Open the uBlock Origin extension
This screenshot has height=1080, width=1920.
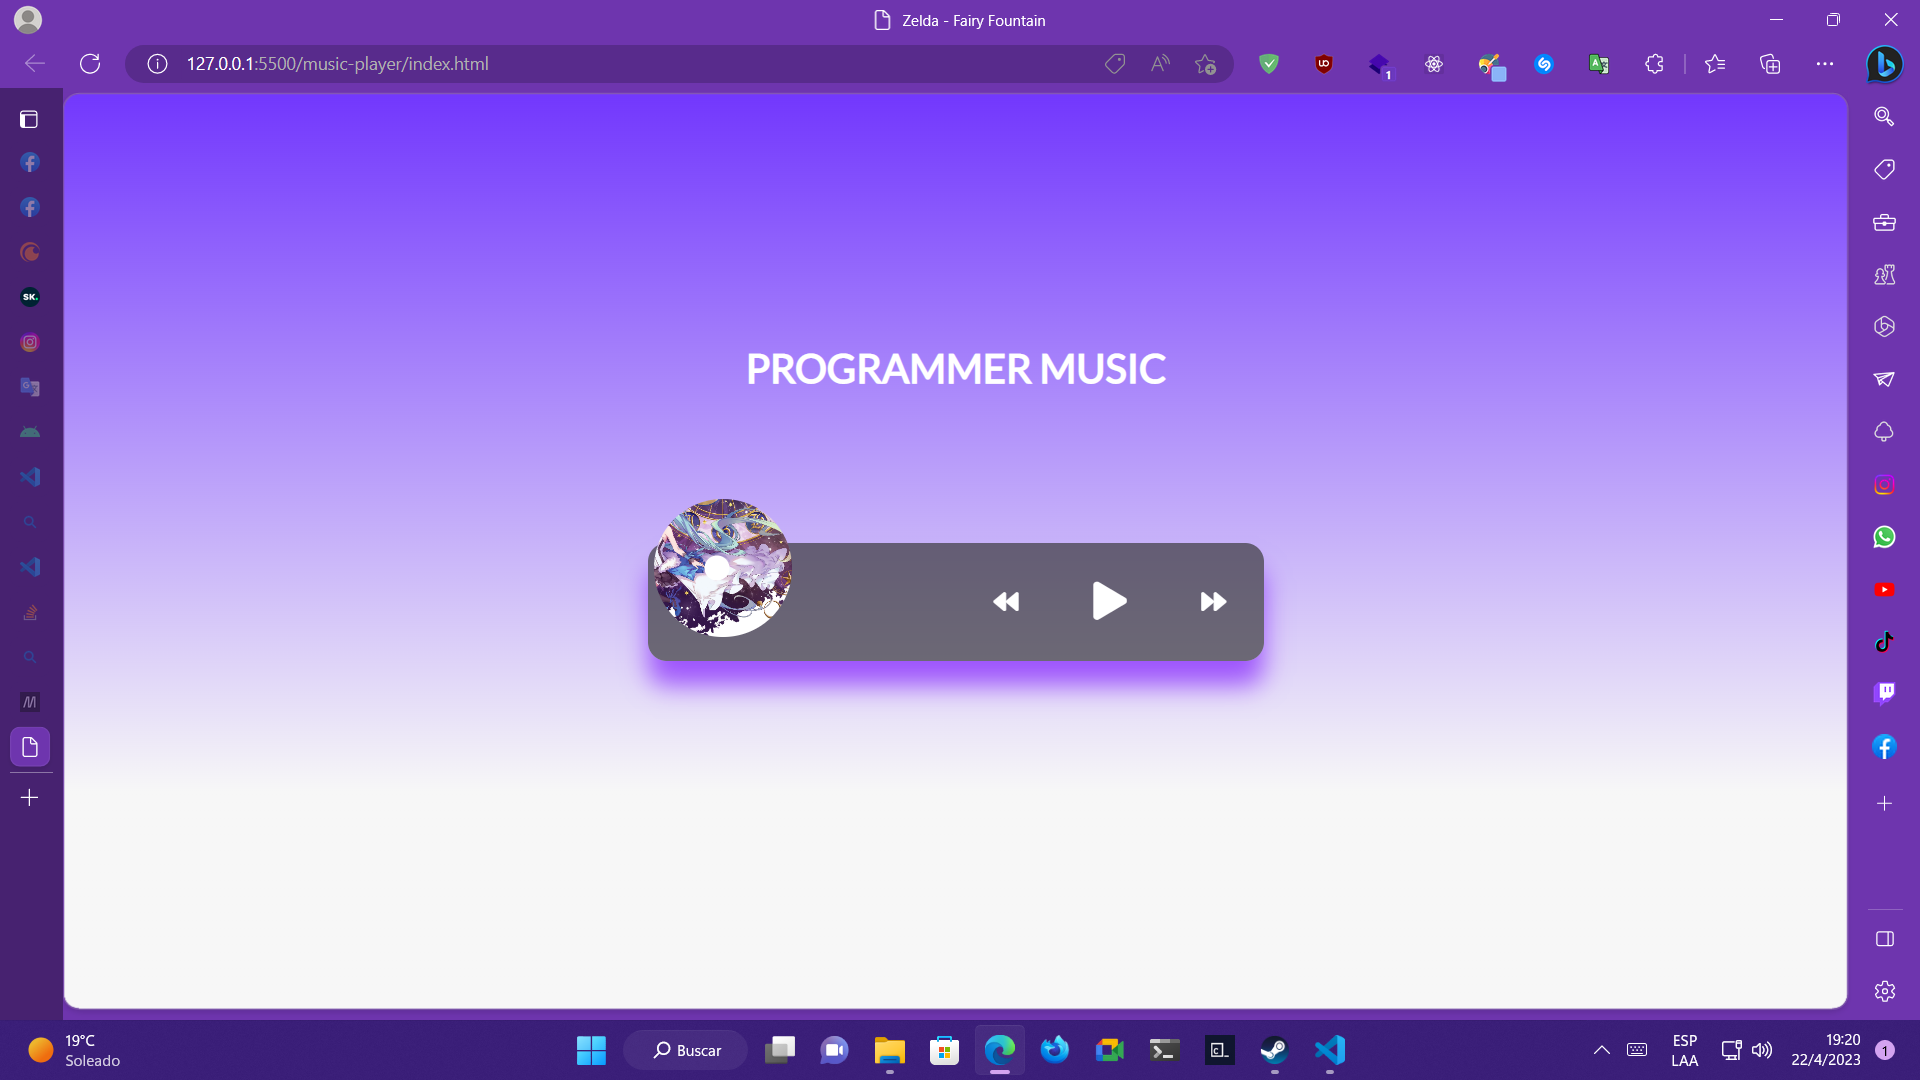click(1324, 64)
